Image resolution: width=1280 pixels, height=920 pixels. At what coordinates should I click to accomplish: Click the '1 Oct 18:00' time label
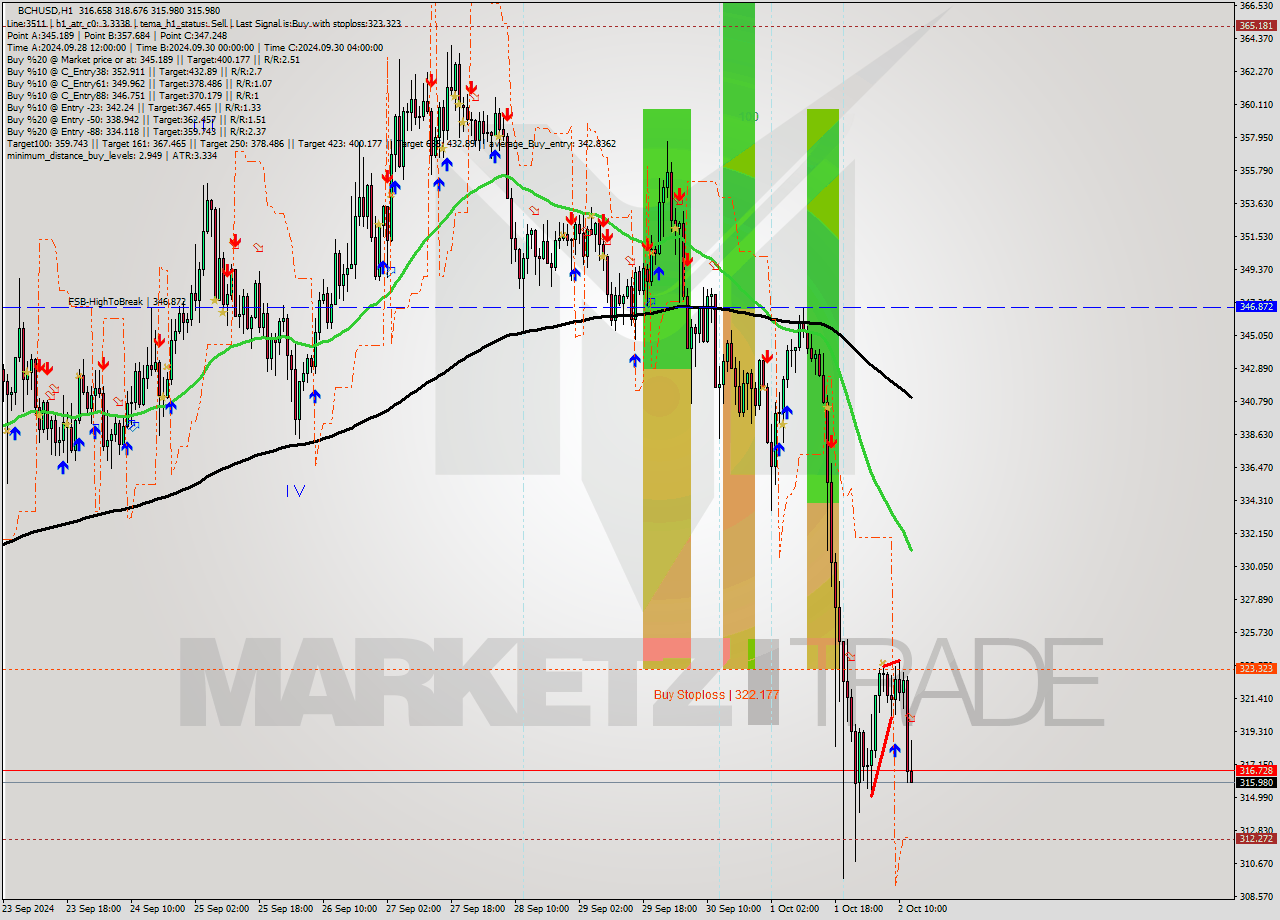859,909
